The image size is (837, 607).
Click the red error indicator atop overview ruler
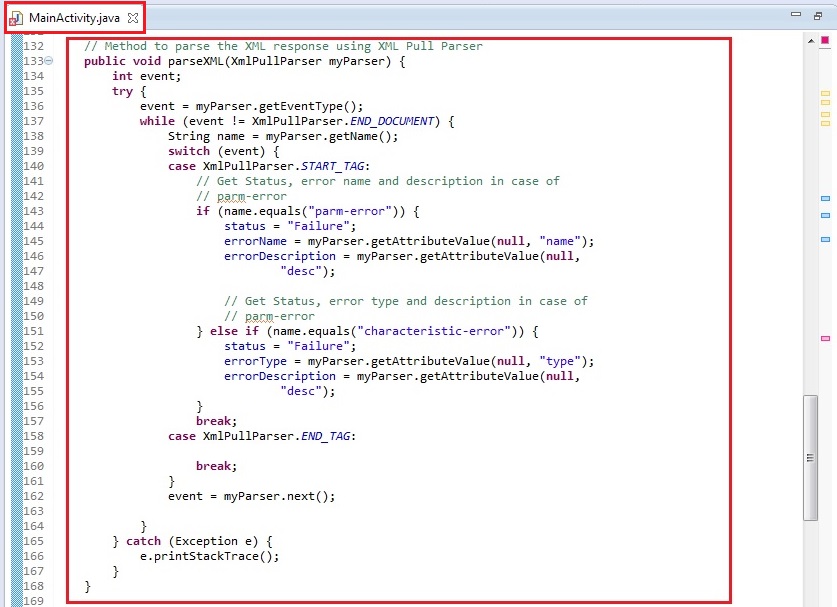click(825, 41)
